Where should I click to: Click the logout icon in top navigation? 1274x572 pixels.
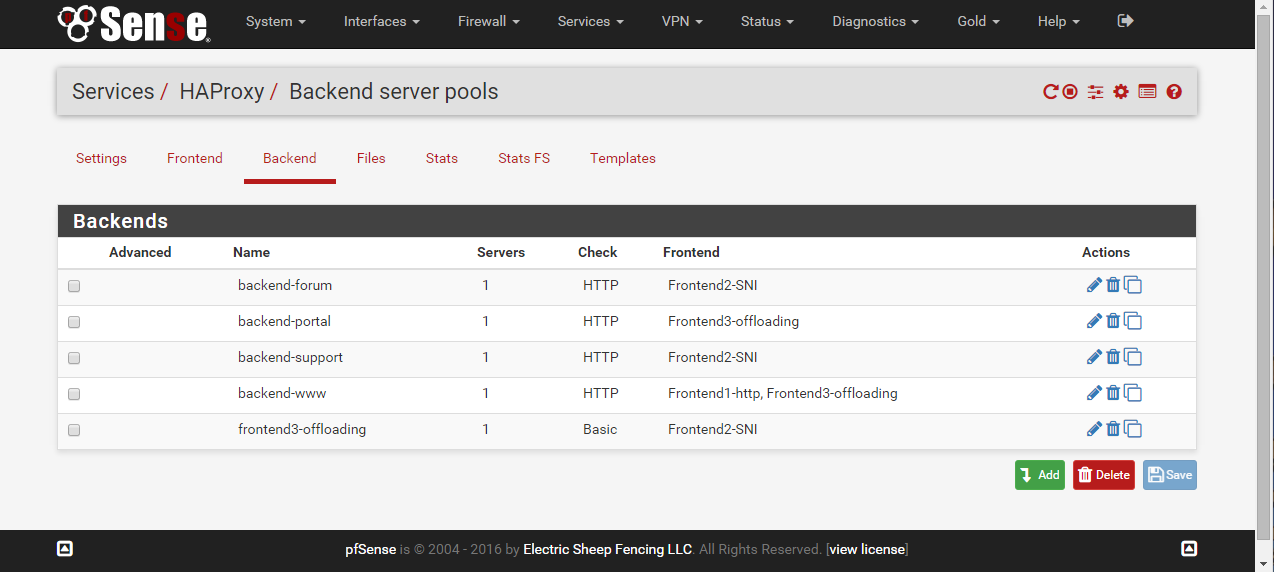1125,20
